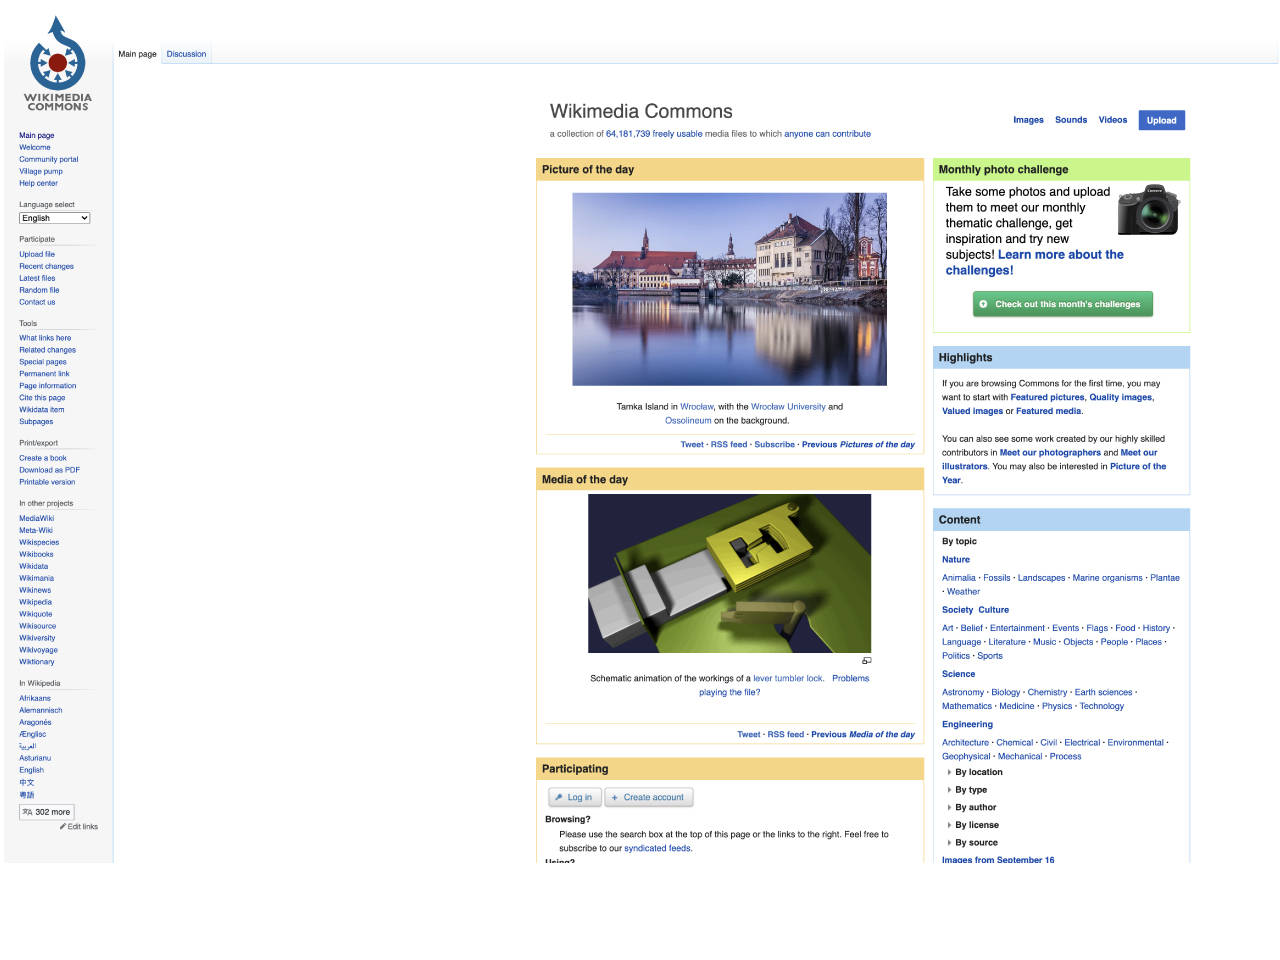Viewport: 1280px width, 960px height.
Task: Click Create a book
Action: tap(43, 458)
